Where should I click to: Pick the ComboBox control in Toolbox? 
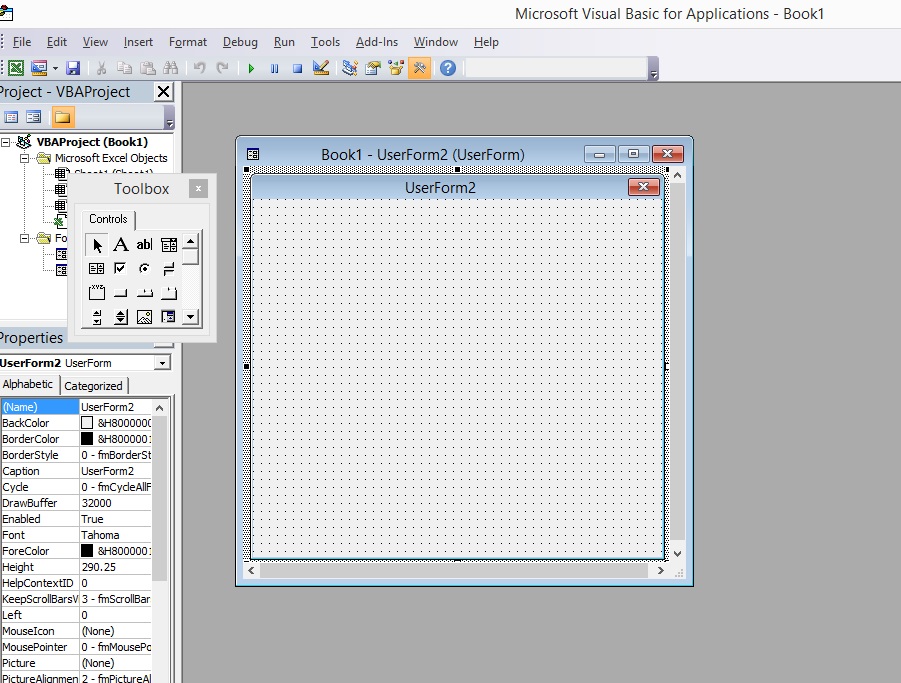coord(169,245)
